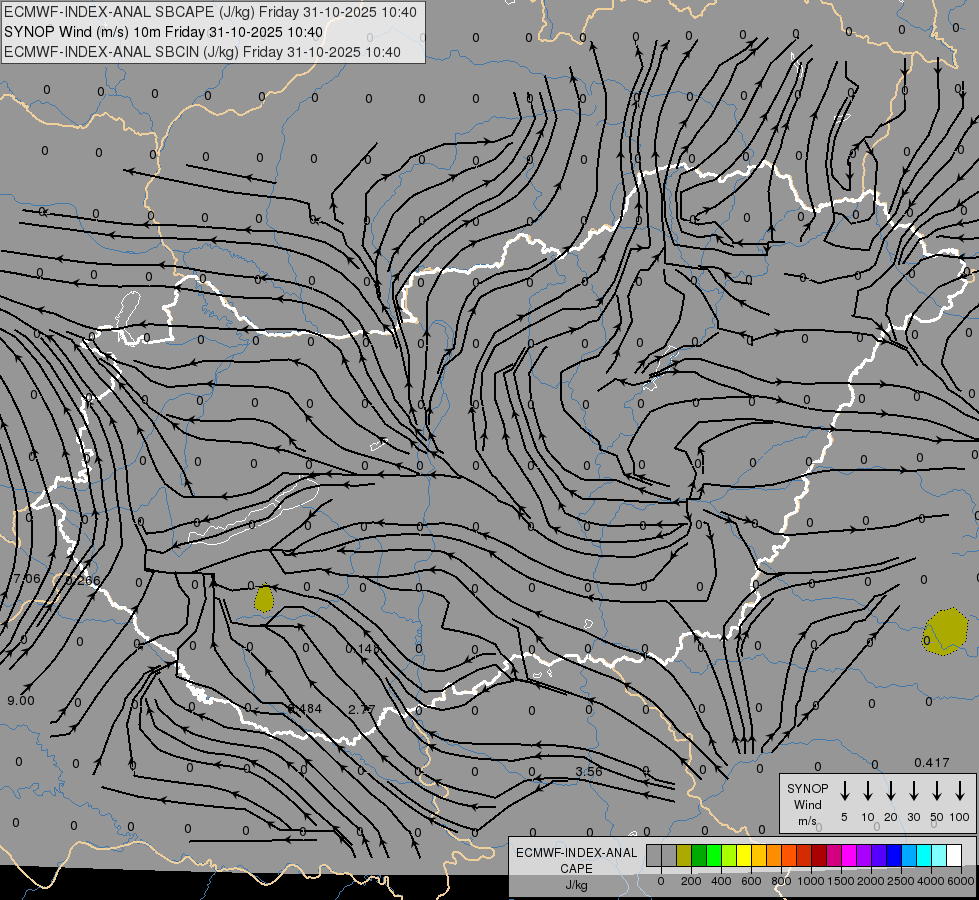The width and height of the screenshot is (979, 900).
Task: Pick the dark red CAPE legend swatch
Action: (x=819, y=856)
